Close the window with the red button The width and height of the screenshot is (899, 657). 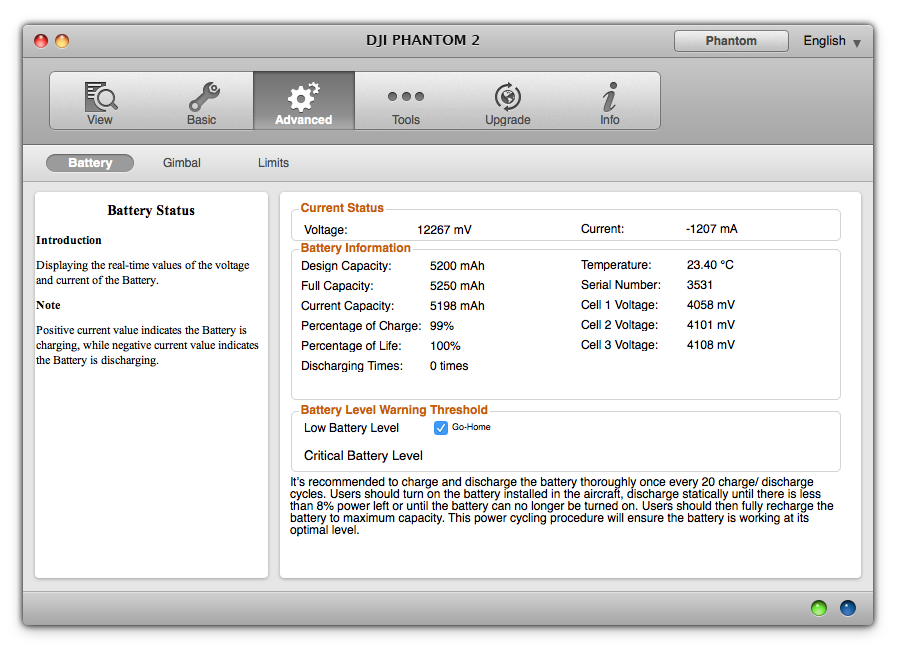click(41, 41)
